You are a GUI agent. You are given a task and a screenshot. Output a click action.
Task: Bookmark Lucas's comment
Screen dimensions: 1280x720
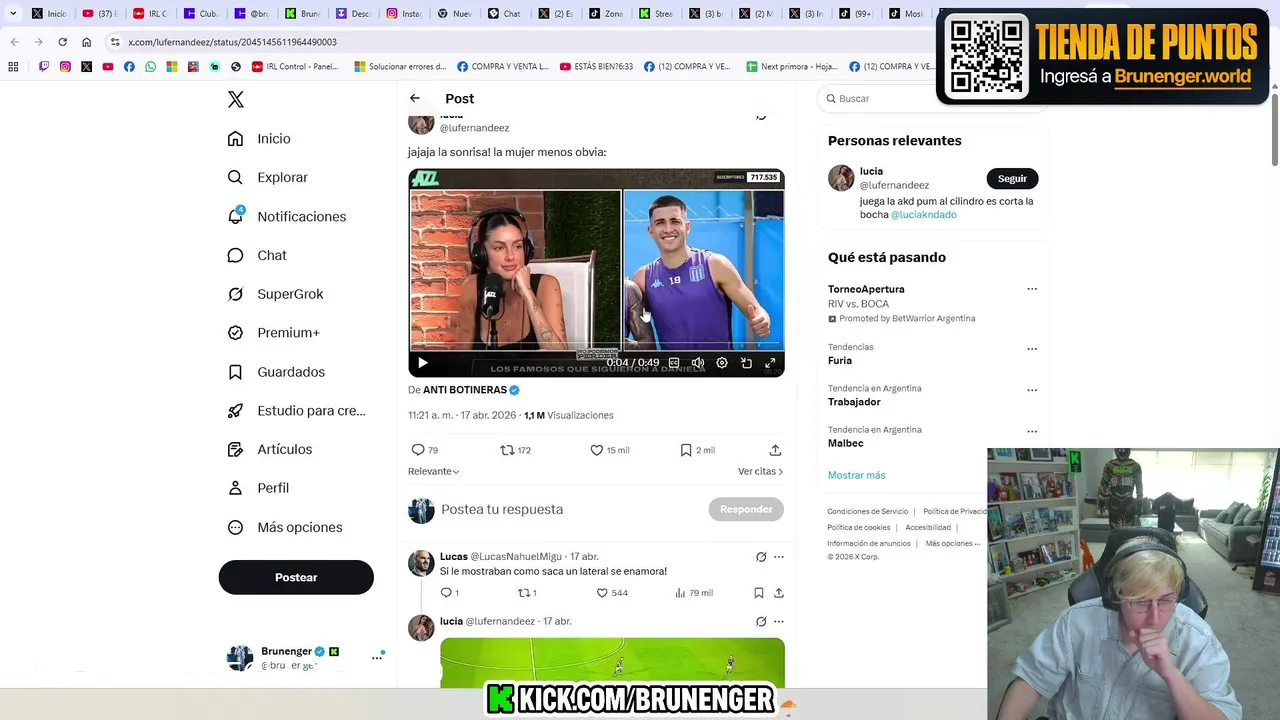pos(759,593)
